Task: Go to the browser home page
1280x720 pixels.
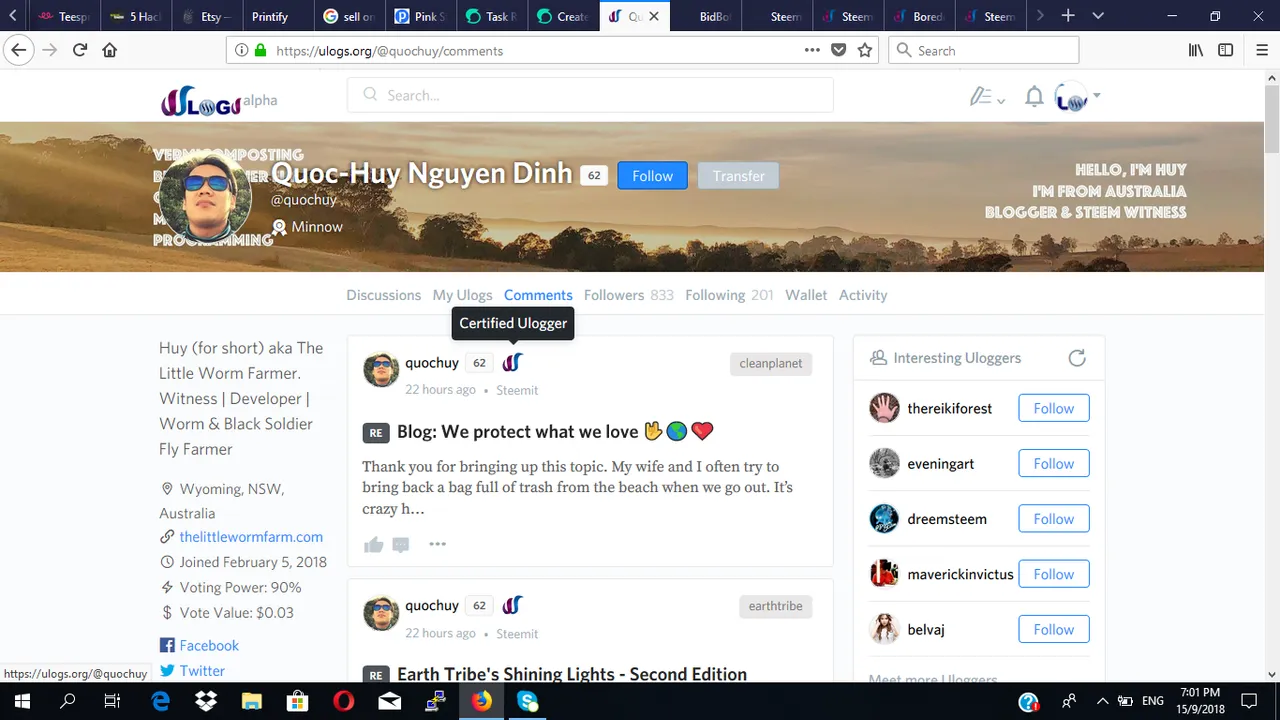Action: tap(110, 50)
